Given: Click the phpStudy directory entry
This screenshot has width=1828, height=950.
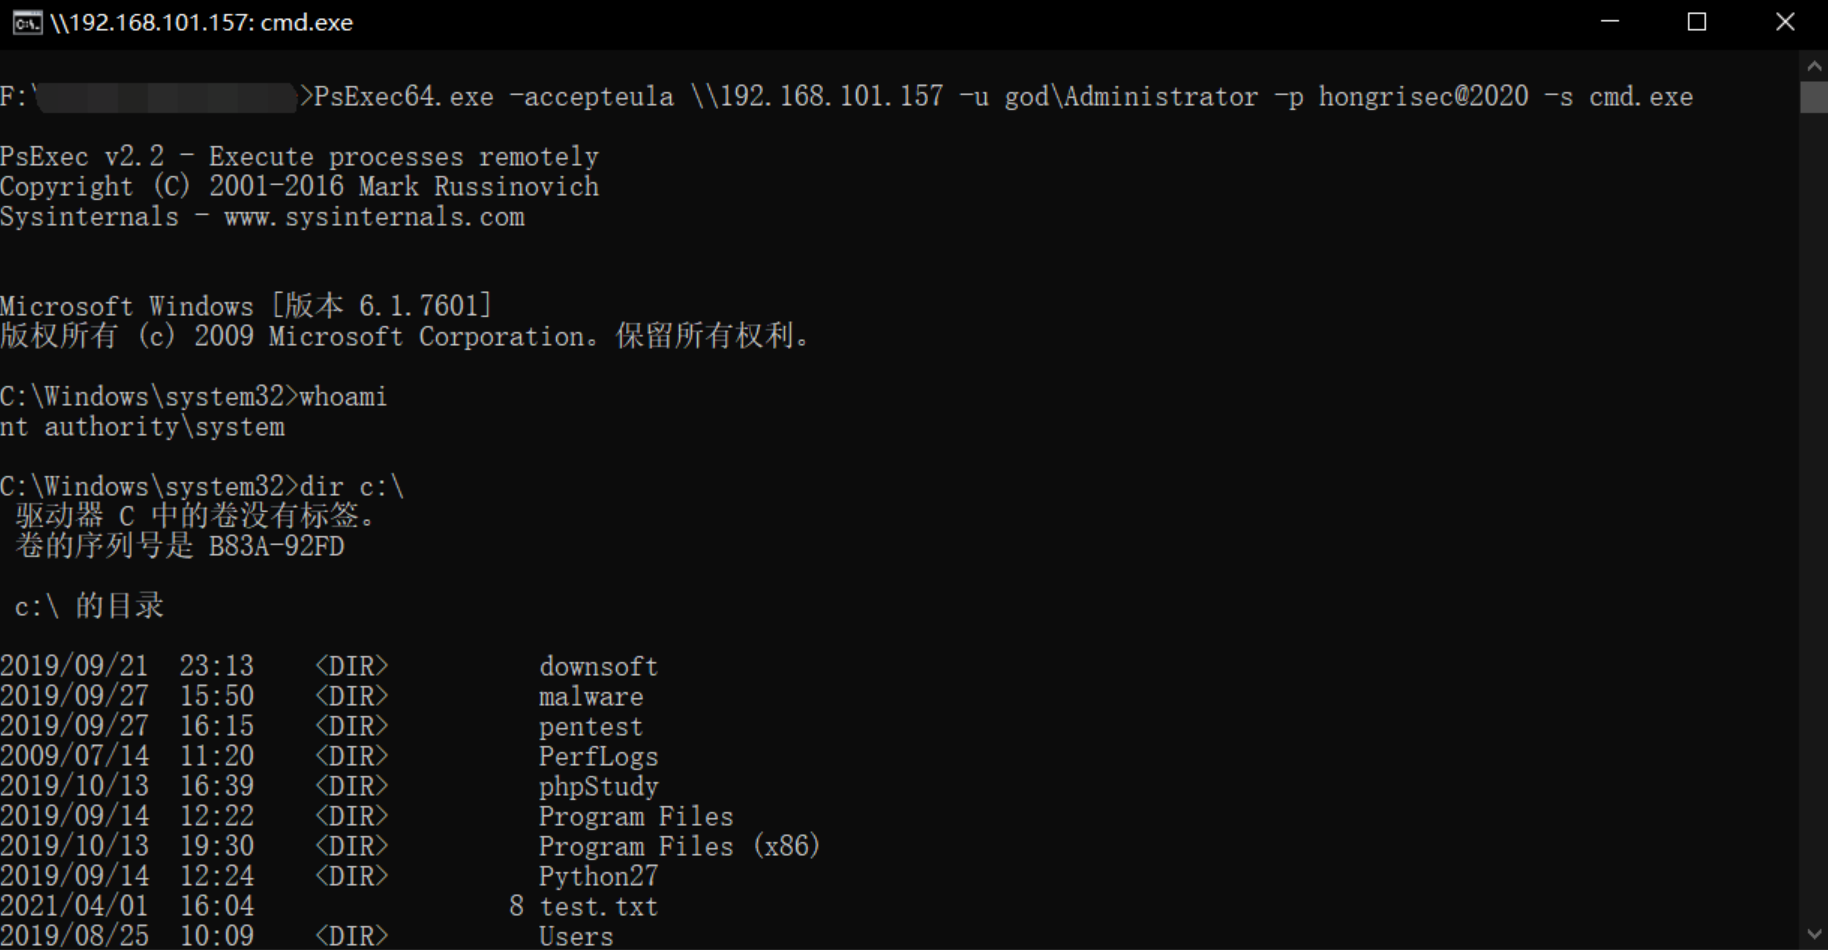Looking at the screenshot, I should pos(598,787).
